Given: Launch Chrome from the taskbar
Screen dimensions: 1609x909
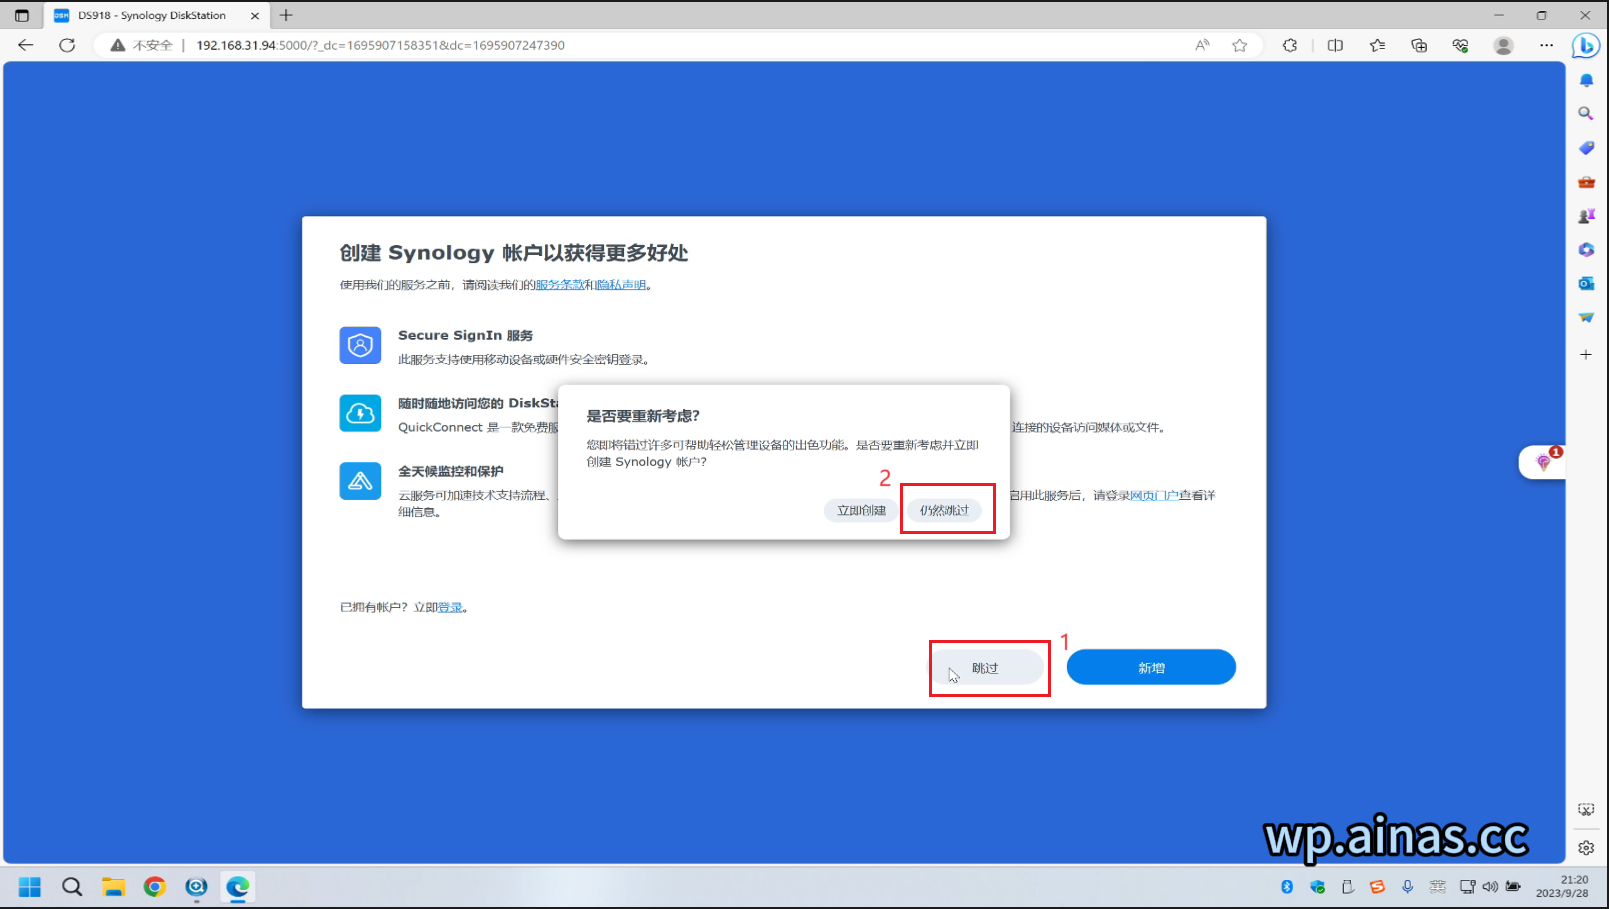Looking at the screenshot, I should click(155, 887).
